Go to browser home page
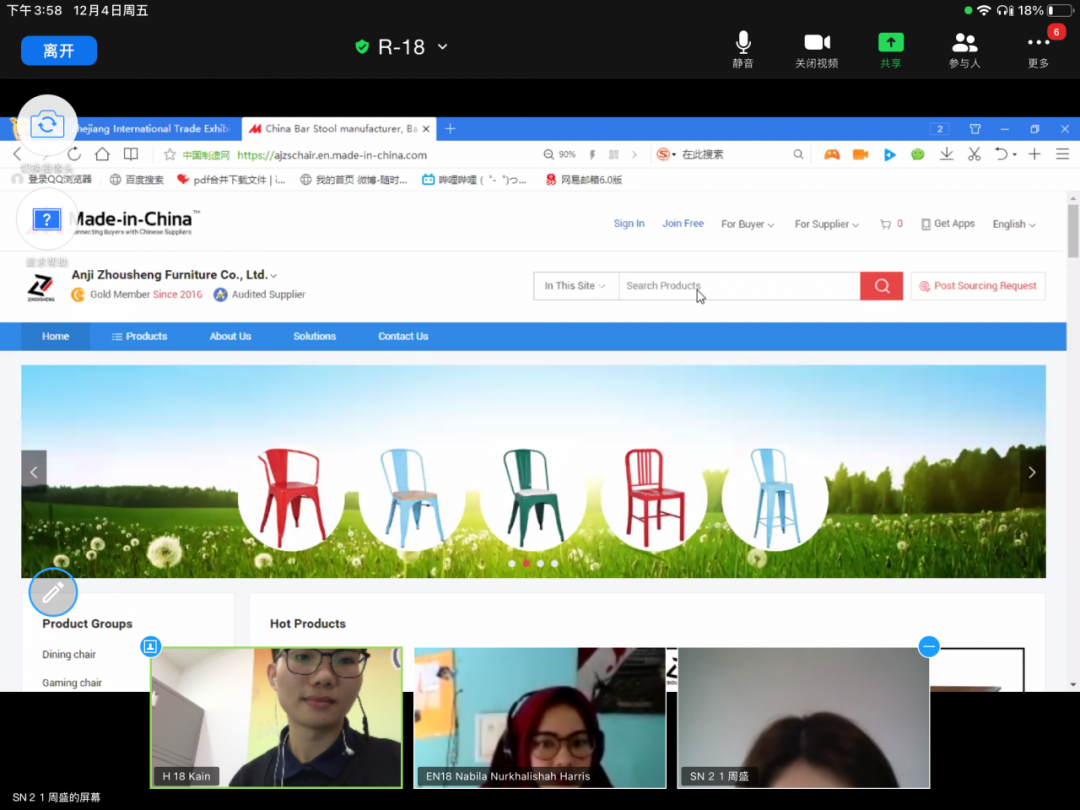This screenshot has height=810, width=1080. click(x=102, y=154)
